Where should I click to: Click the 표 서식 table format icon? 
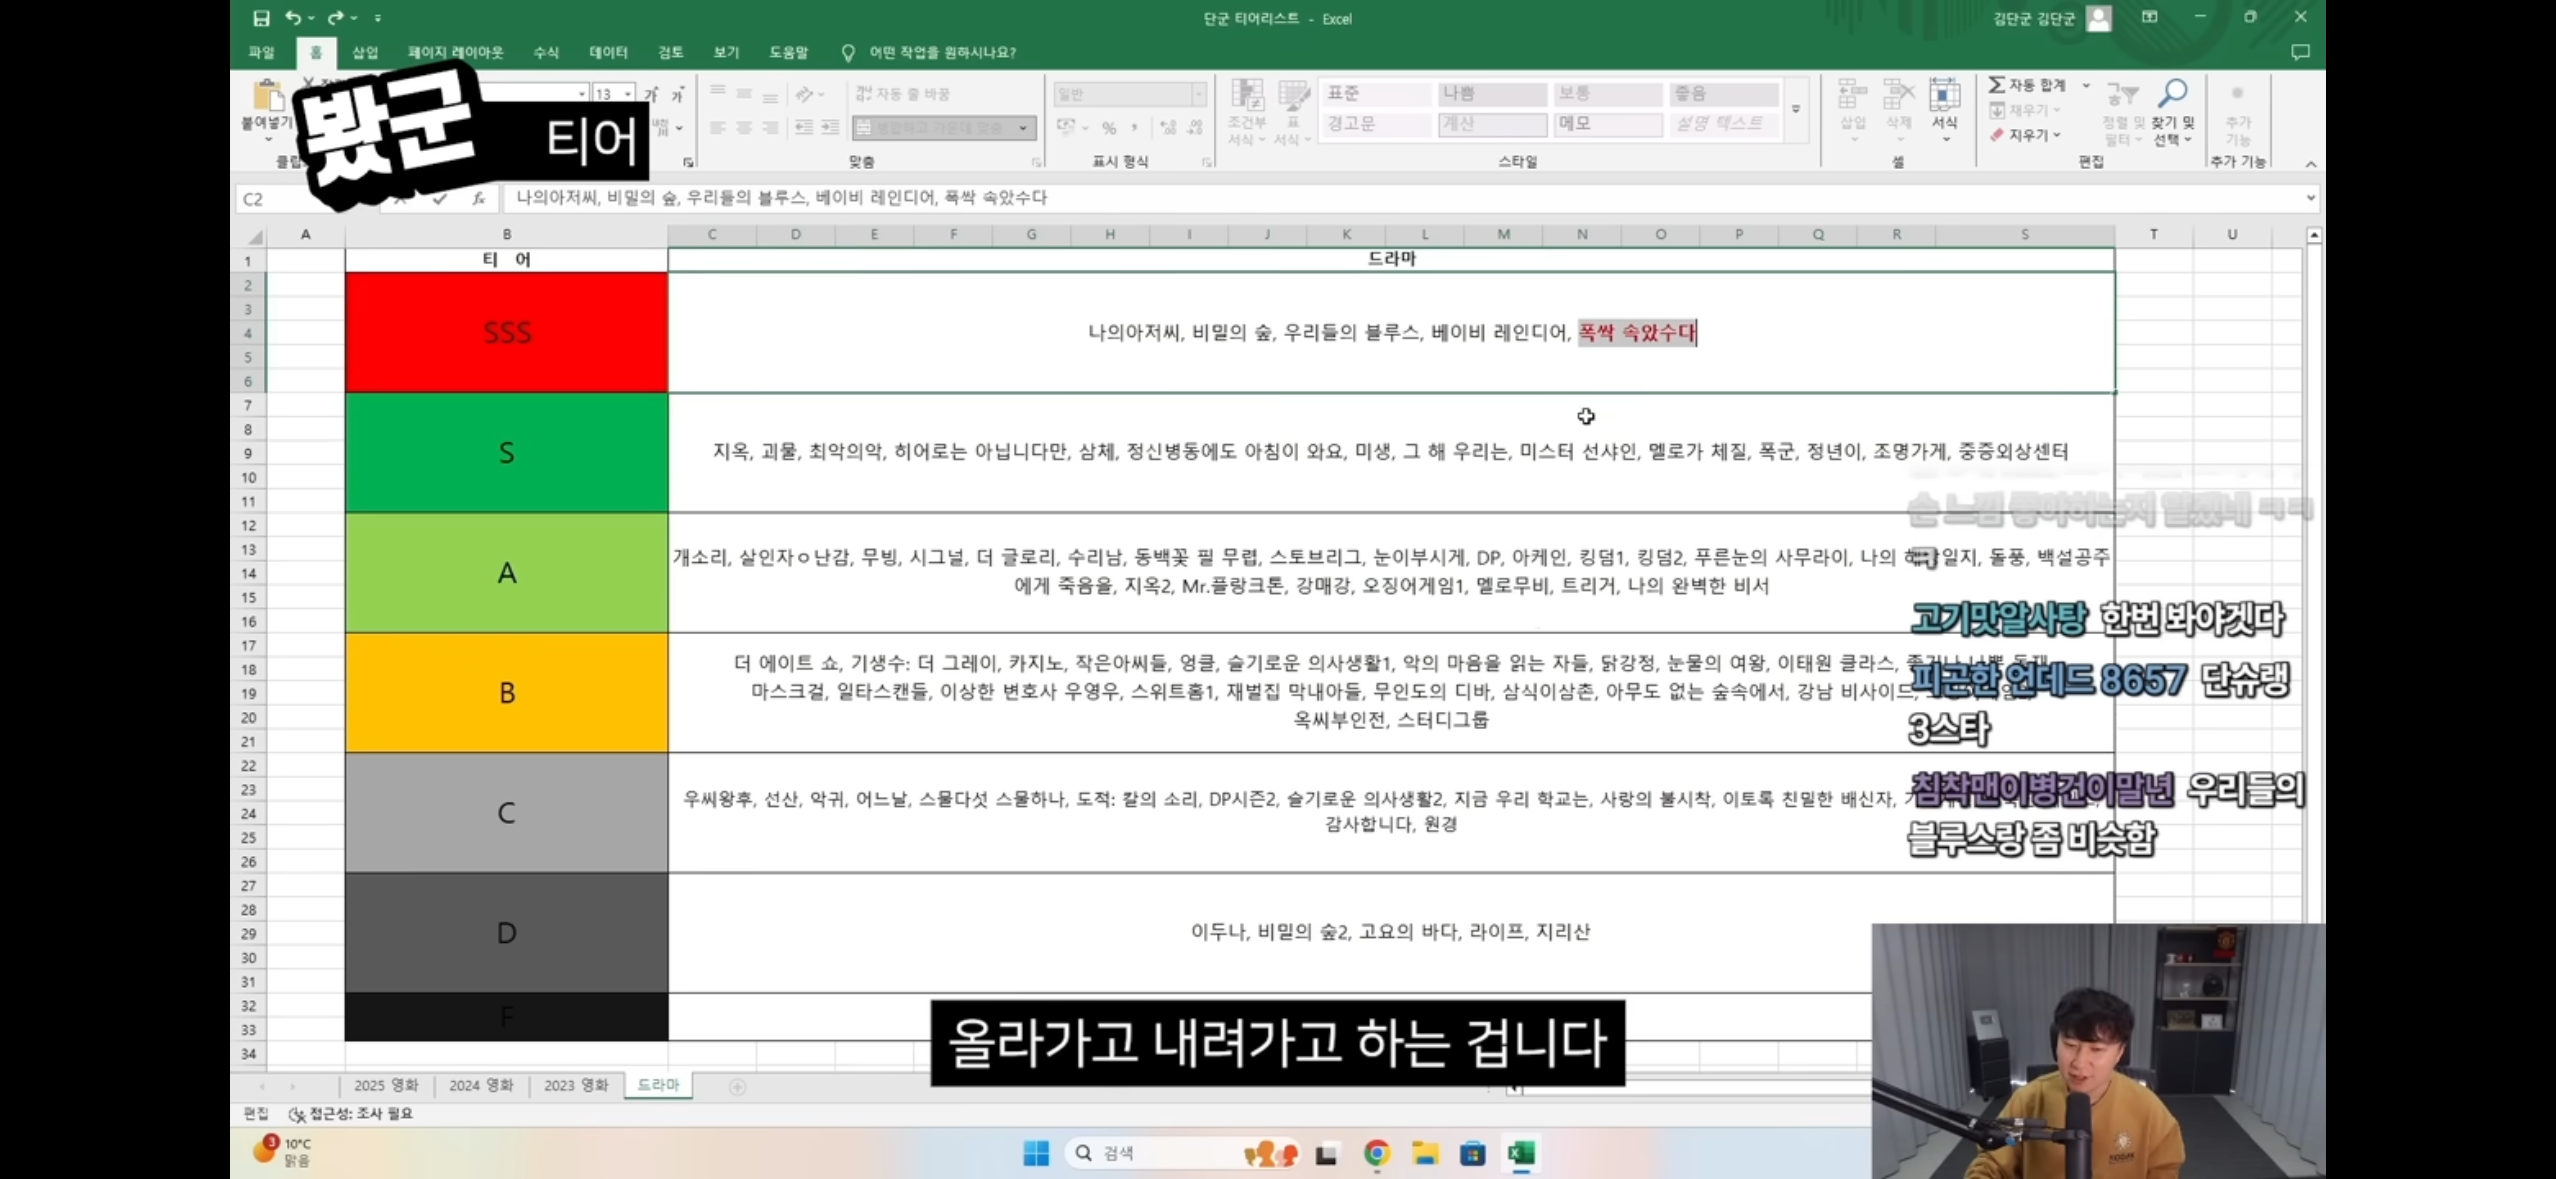tap(1293, 96)
